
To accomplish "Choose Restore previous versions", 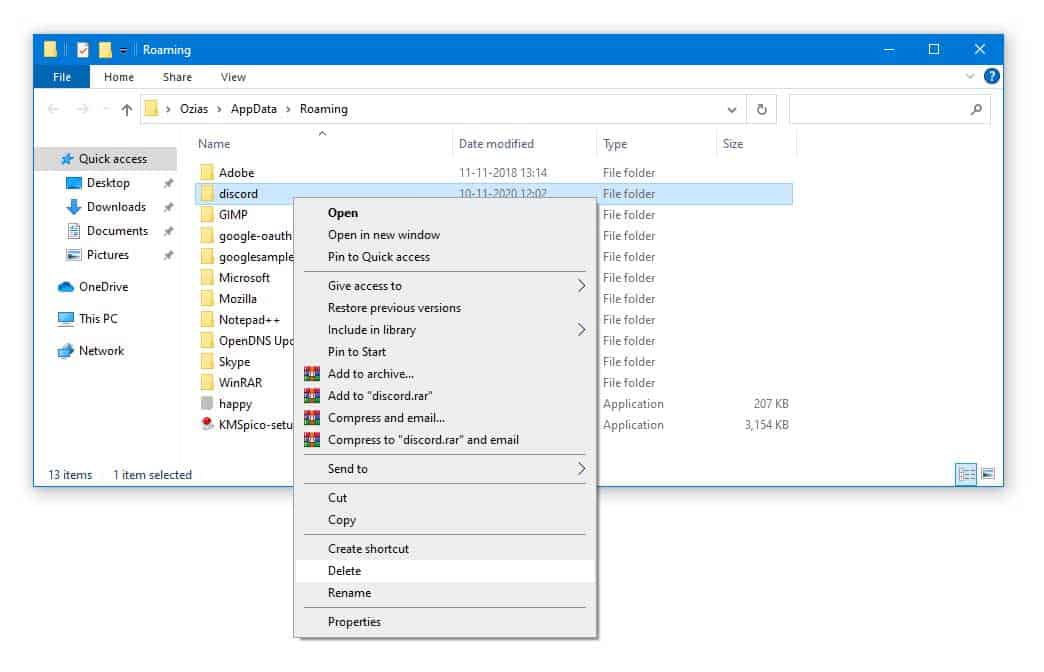I will click(445, 308).
